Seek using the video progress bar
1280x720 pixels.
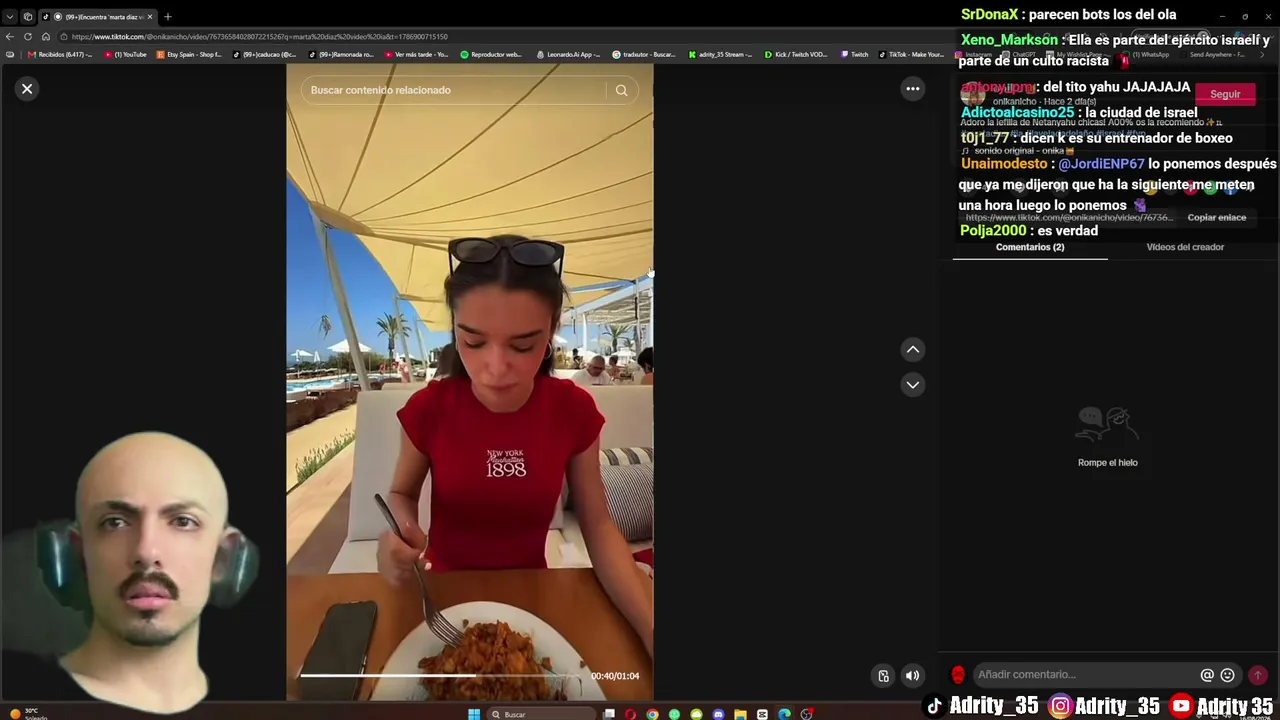(x=440, y=675)
